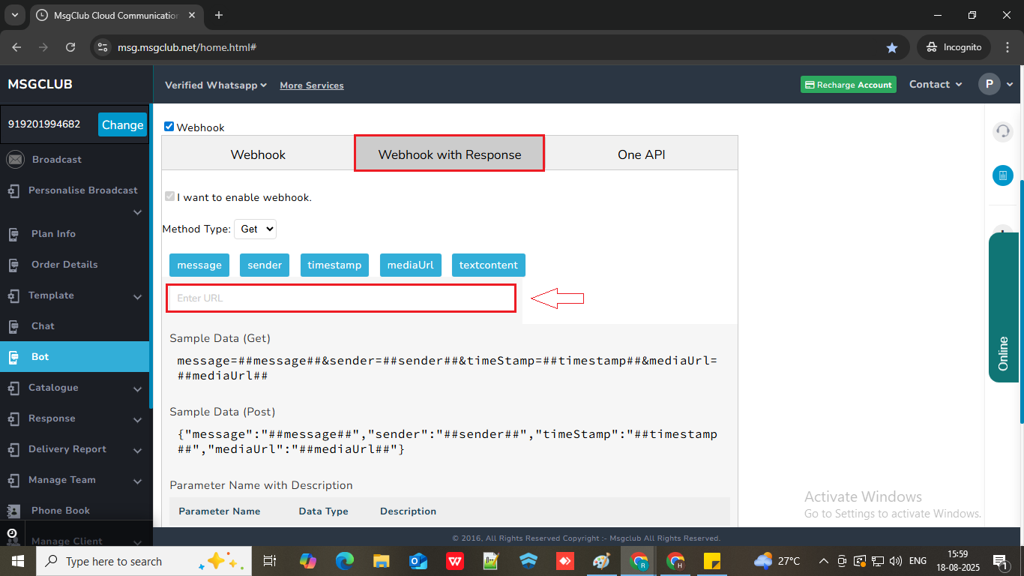Image resolution: width=1024 pixels, height=576 pixels.
Task: Open the weather widget showing 27°C
Action: [x=777, y=561]
